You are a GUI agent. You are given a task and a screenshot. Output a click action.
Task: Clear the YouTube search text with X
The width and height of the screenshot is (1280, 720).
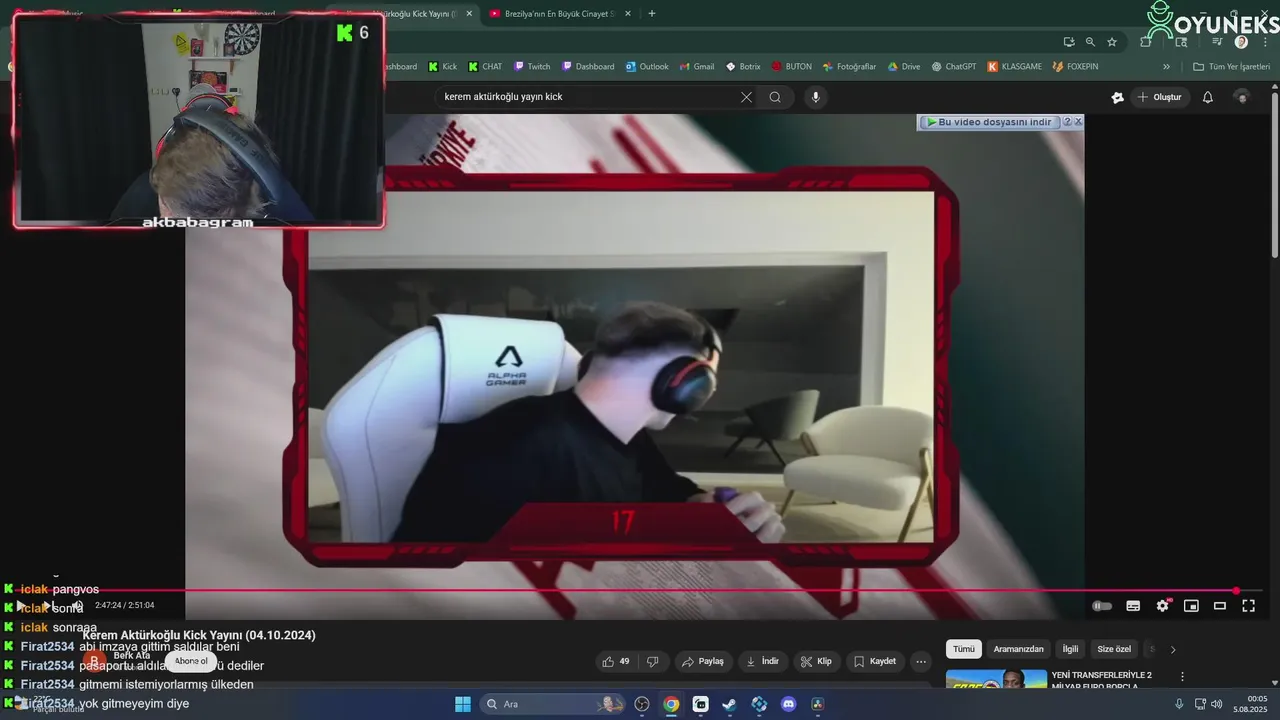(x=746, y=97)
